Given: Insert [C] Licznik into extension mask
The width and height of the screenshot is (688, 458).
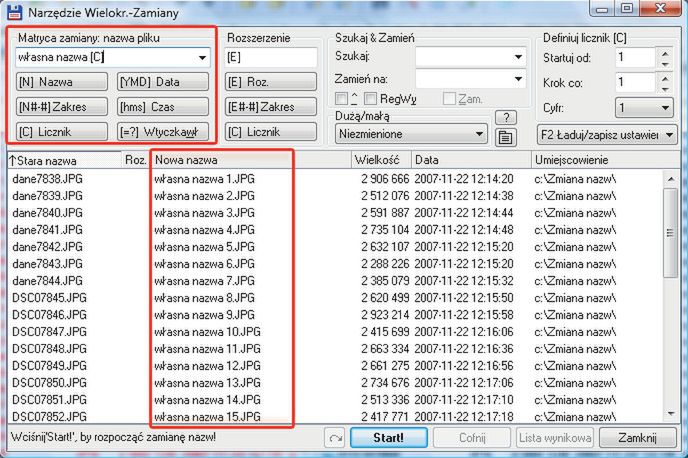Looking at the screenshot, I should (x=271, y=132).
